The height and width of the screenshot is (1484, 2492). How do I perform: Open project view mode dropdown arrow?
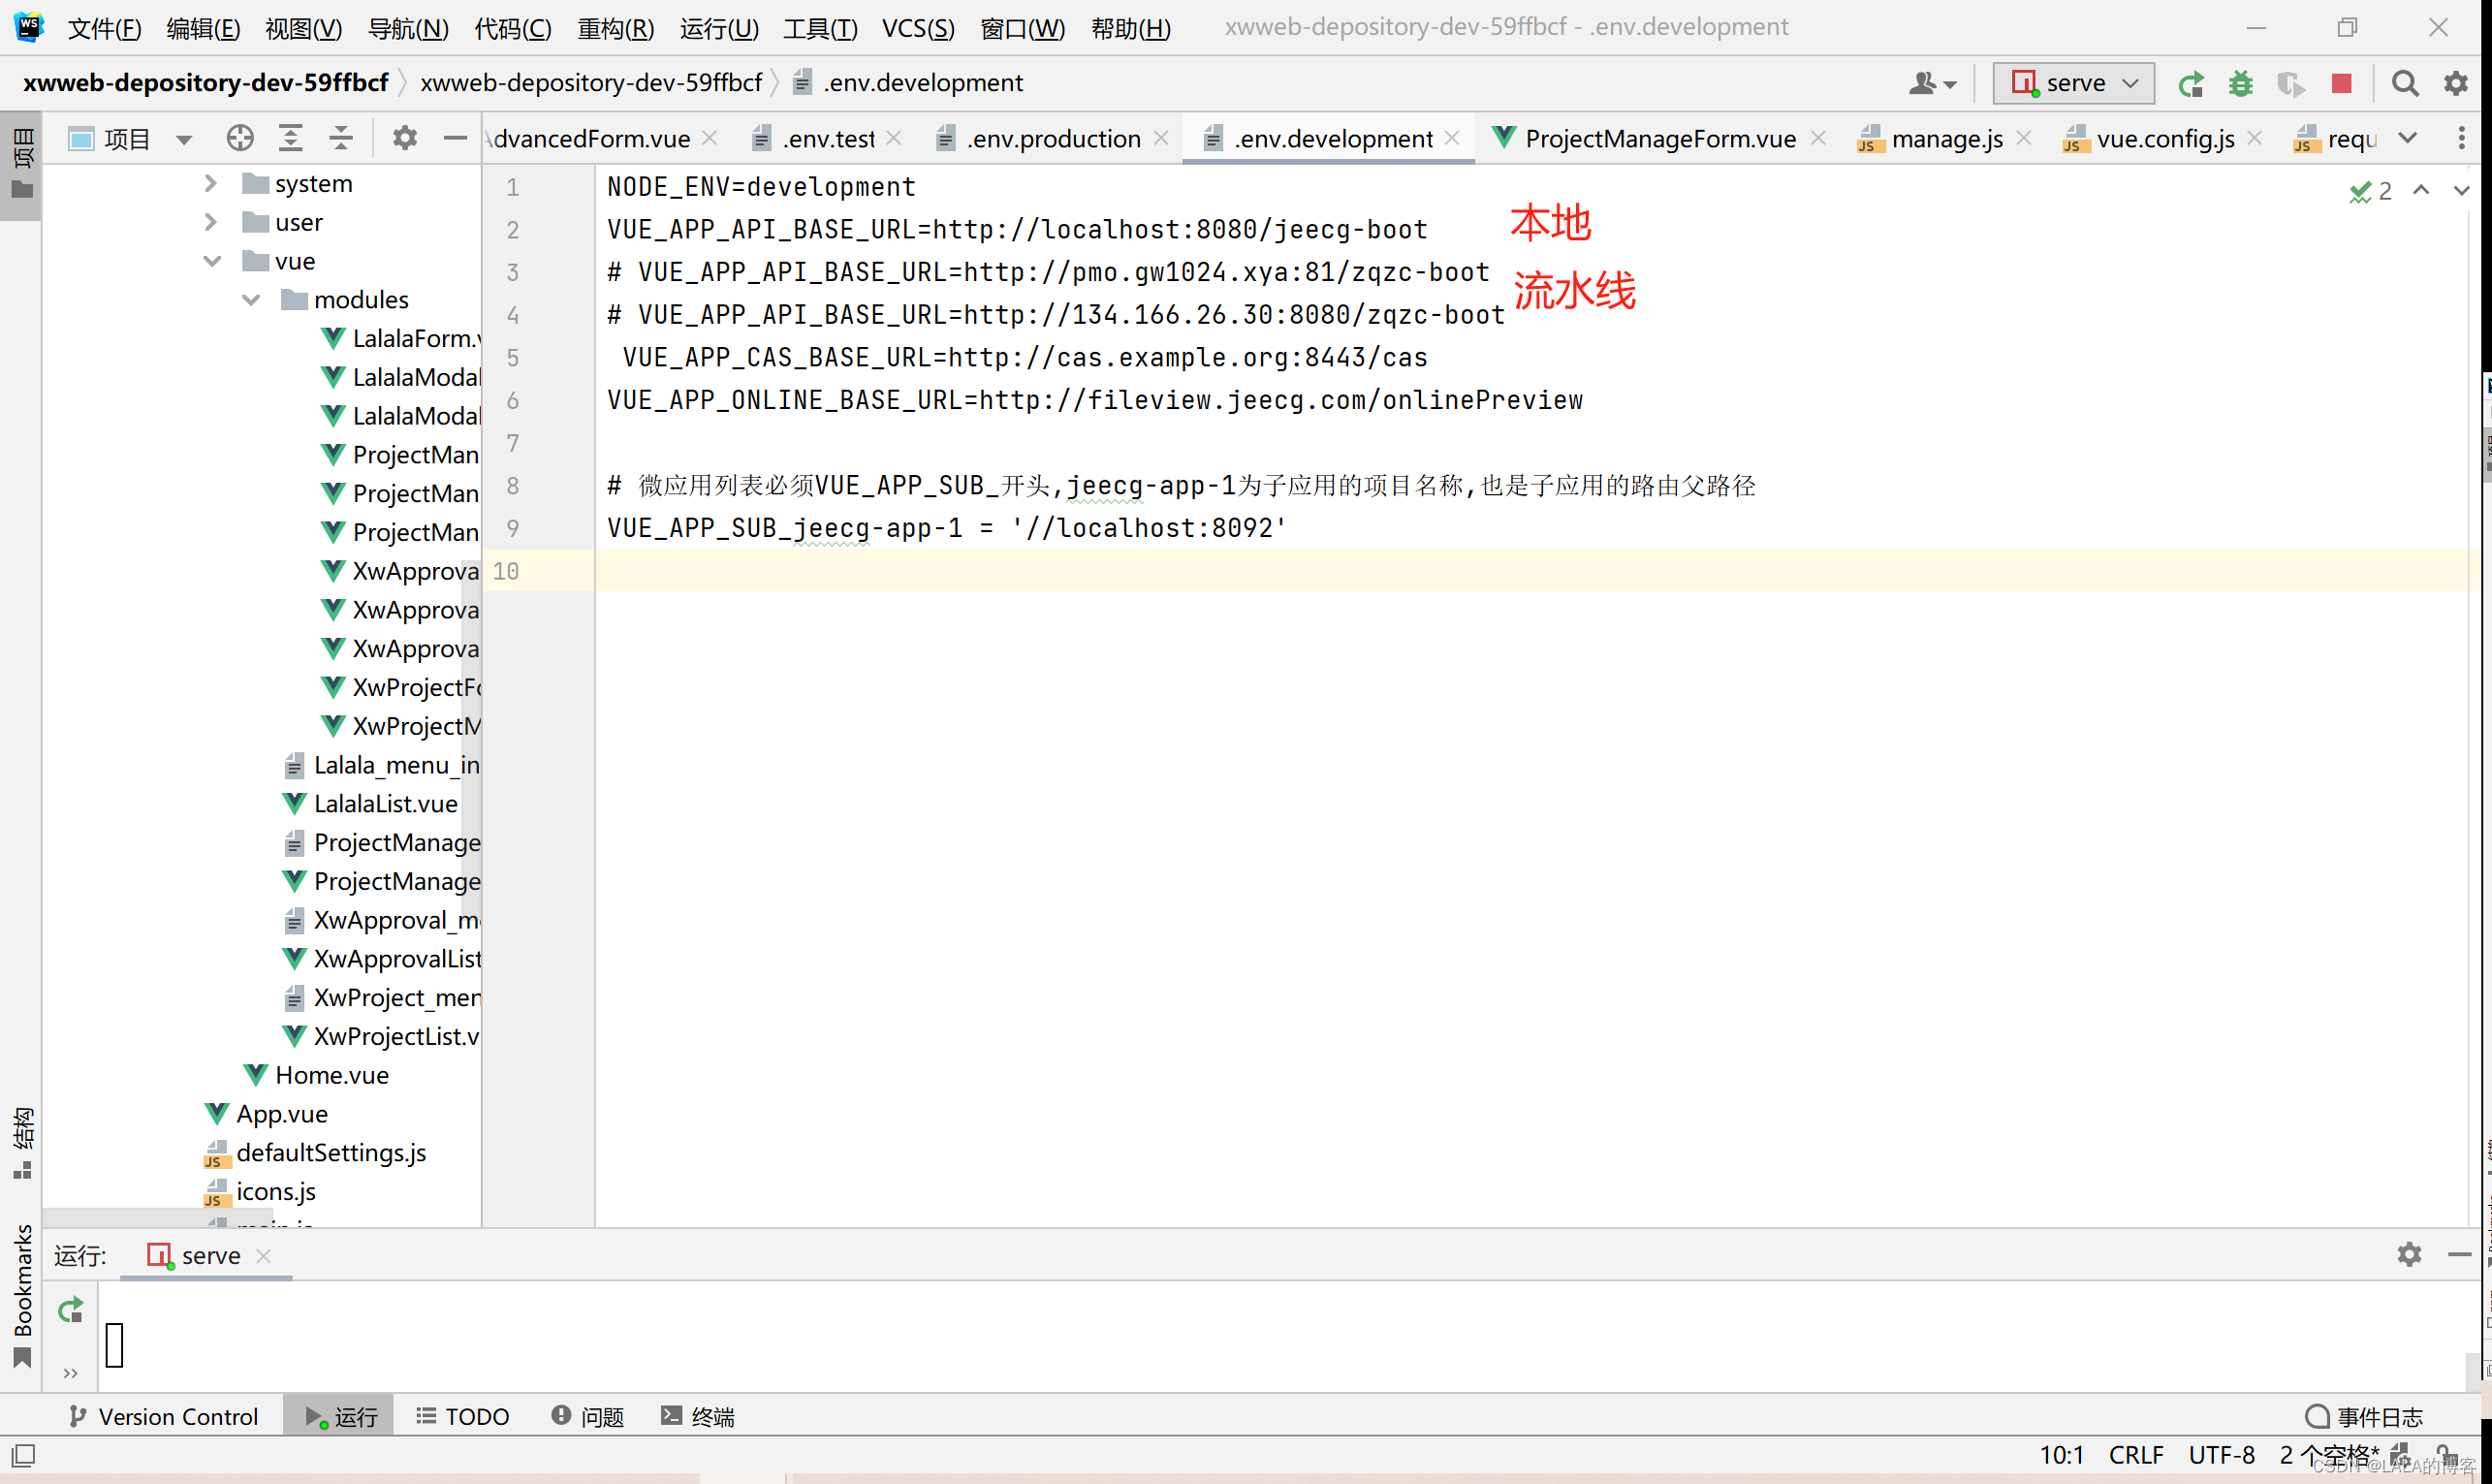pos(183,139)
